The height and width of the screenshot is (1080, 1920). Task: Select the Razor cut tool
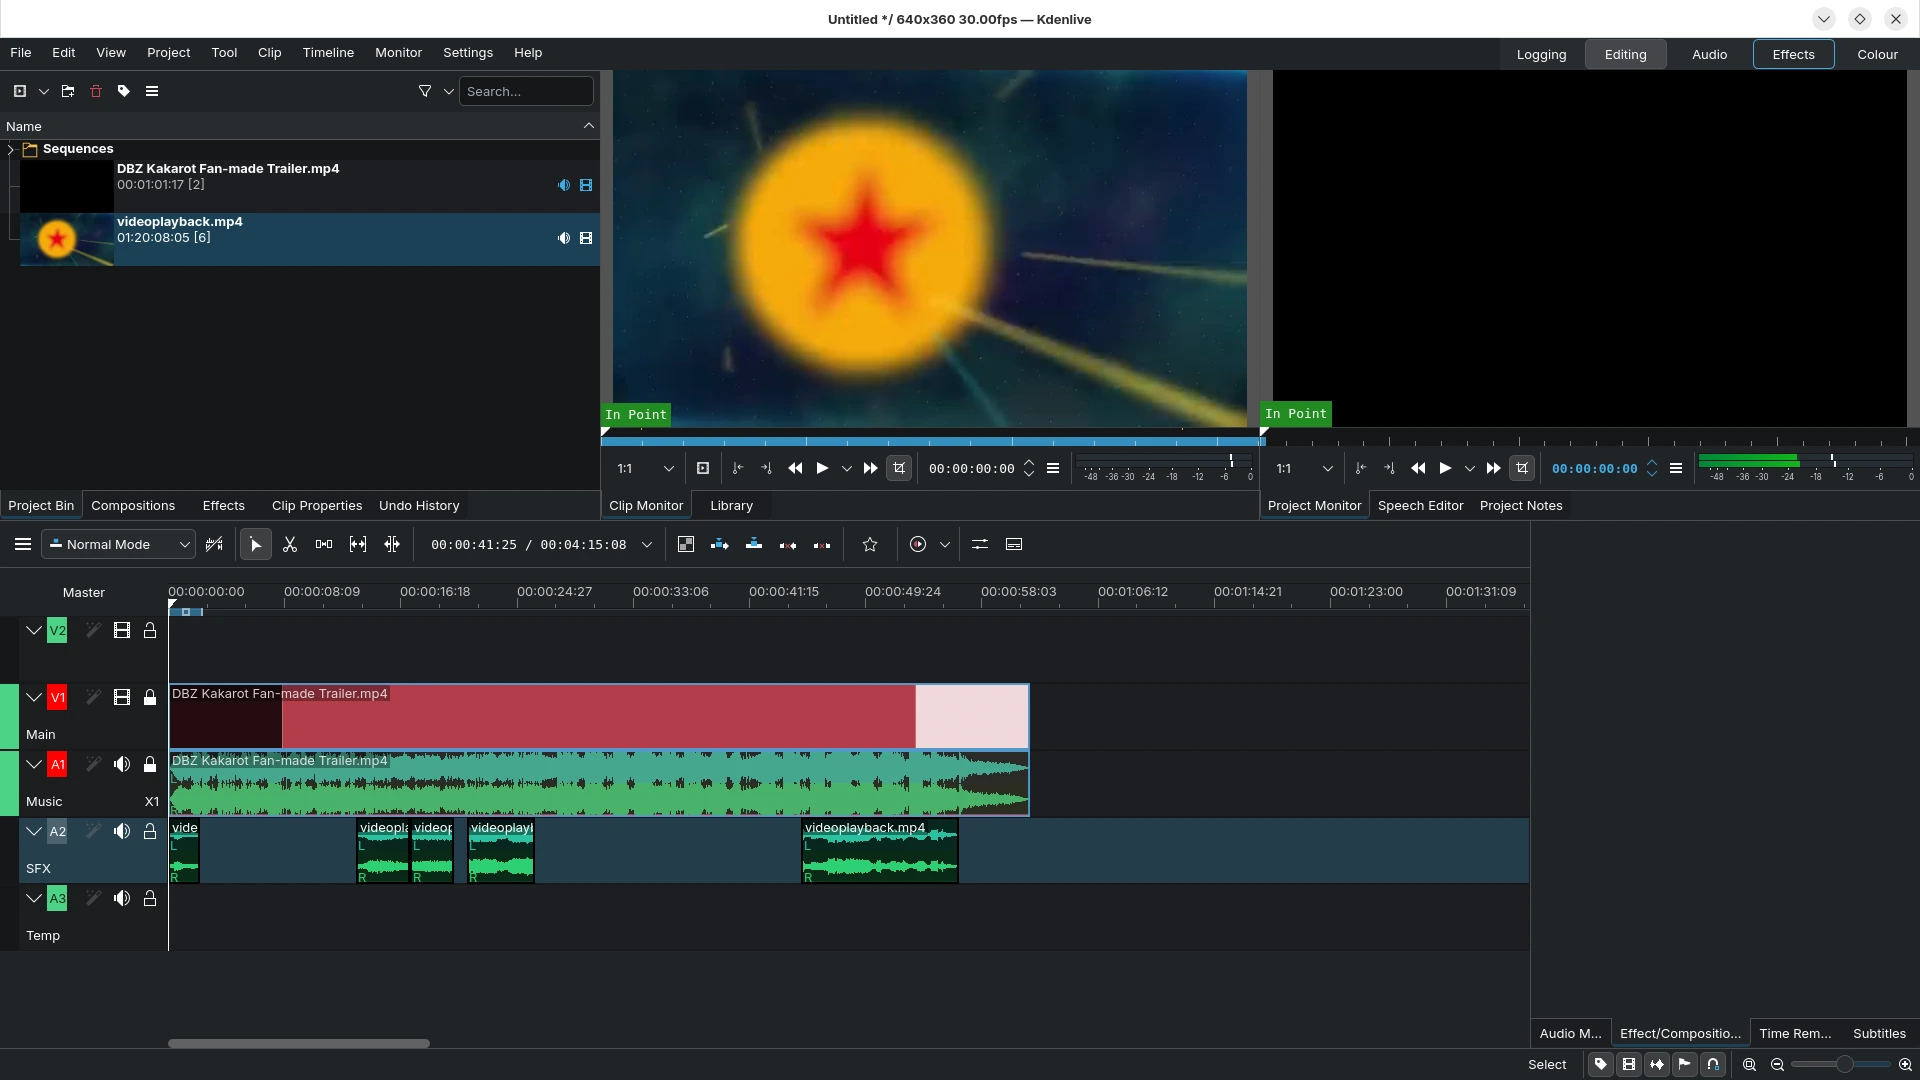point(290,545)
